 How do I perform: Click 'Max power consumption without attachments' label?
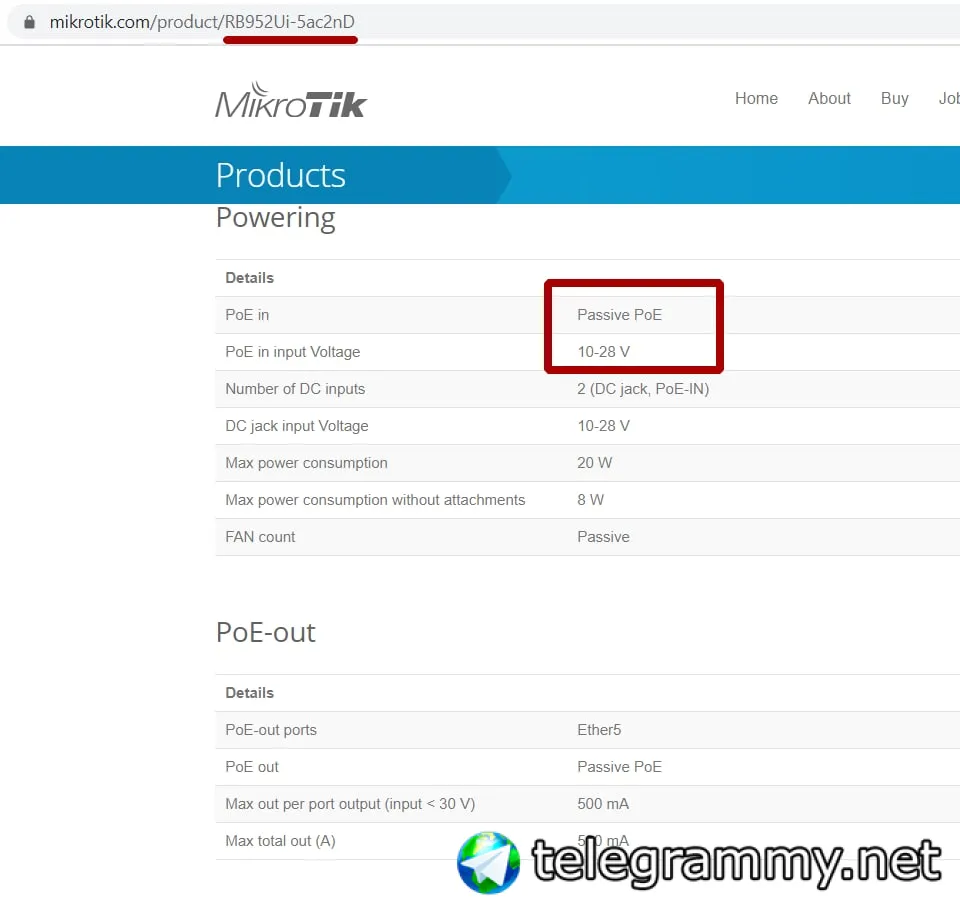(x=375, y=500)
